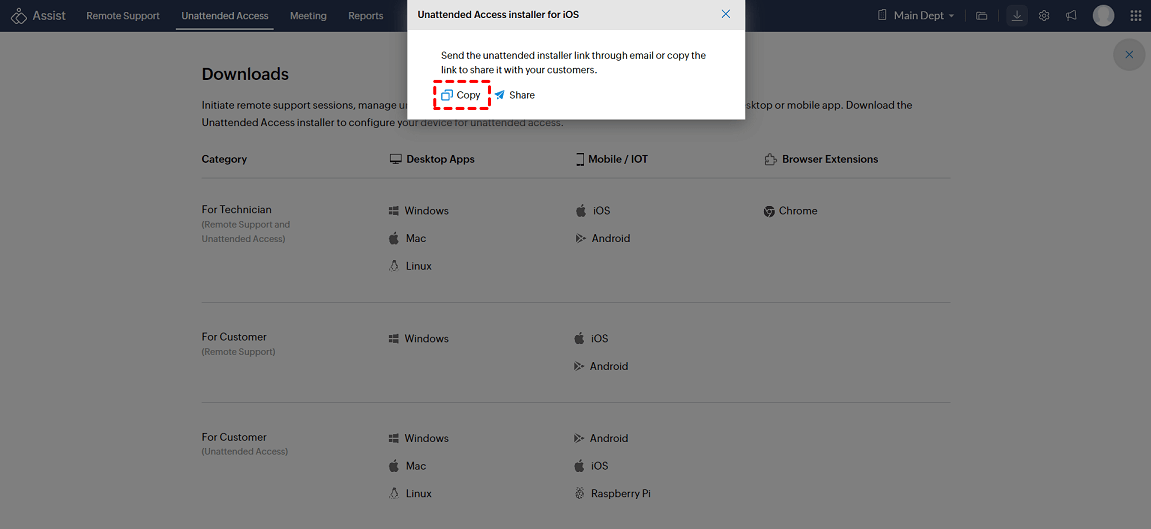Download Mac app for Technician
Screen dimensions: 1151x529
407,238
